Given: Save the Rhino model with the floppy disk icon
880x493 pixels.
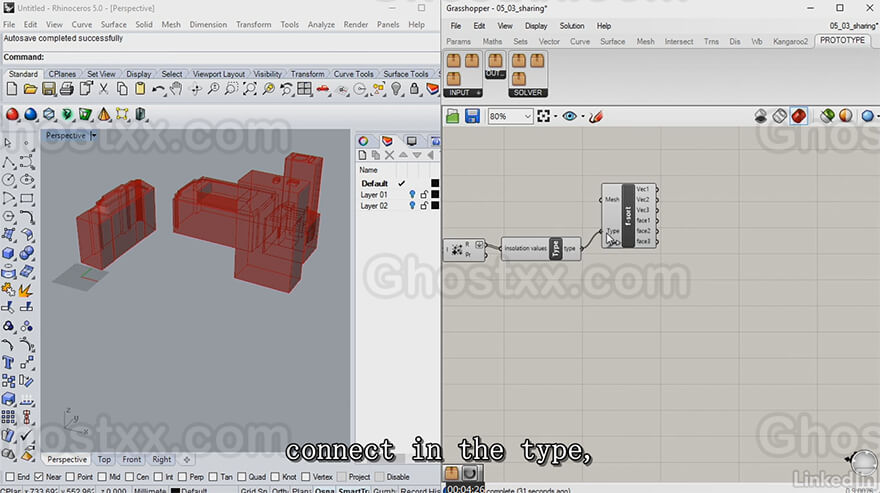Looking at the screenshot, I should 49,89.
